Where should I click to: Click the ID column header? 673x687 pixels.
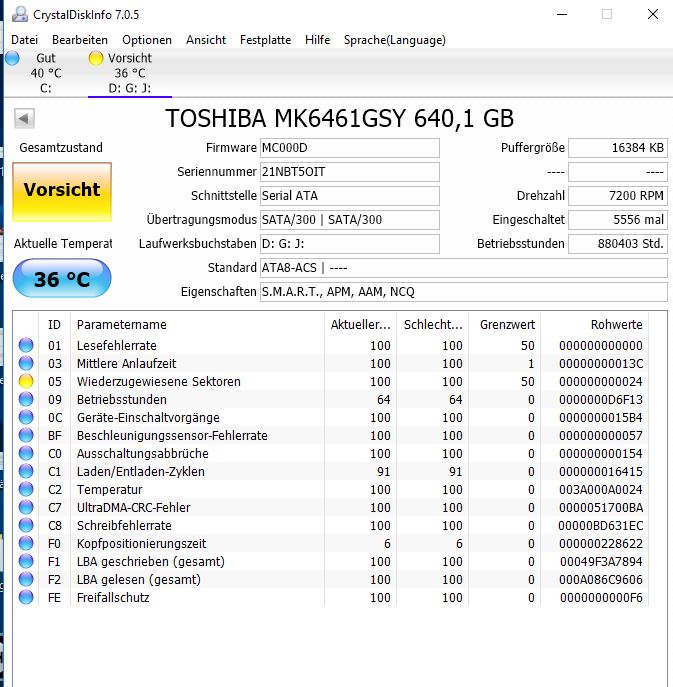(54, 325)
